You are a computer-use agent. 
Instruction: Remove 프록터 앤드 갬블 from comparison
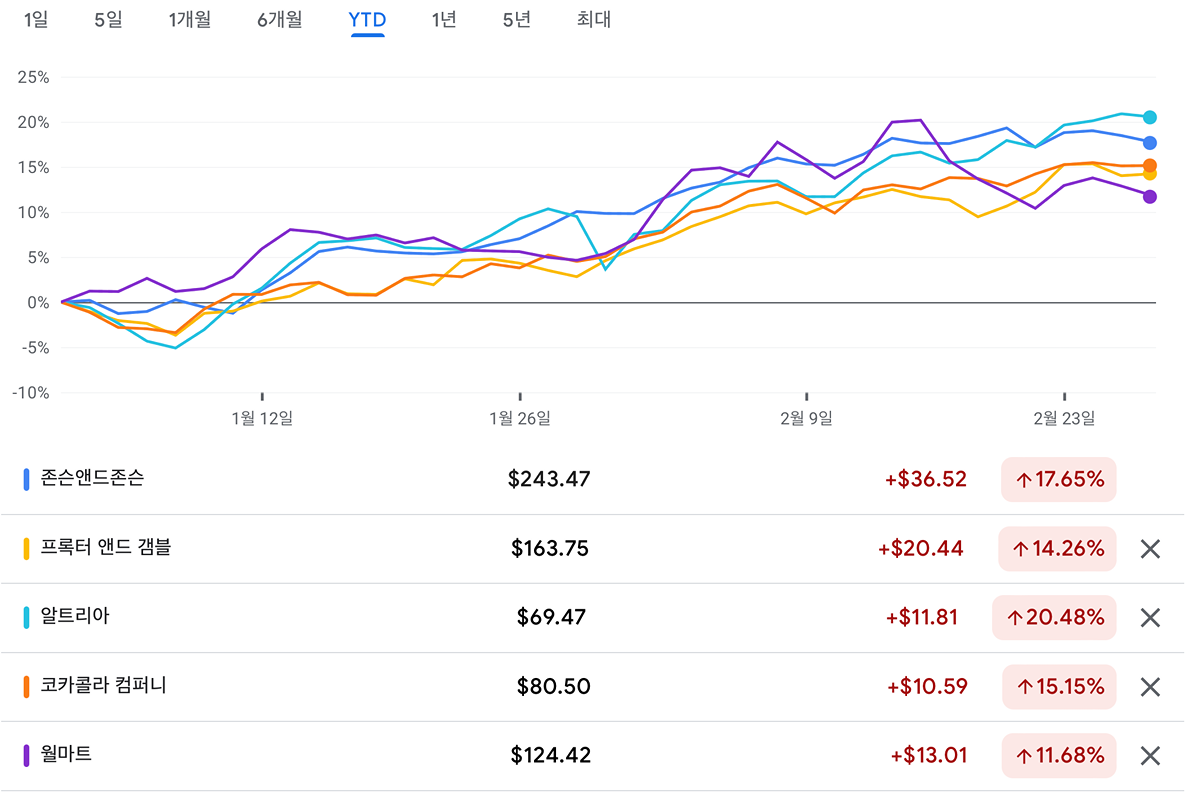coord(1150,549)
